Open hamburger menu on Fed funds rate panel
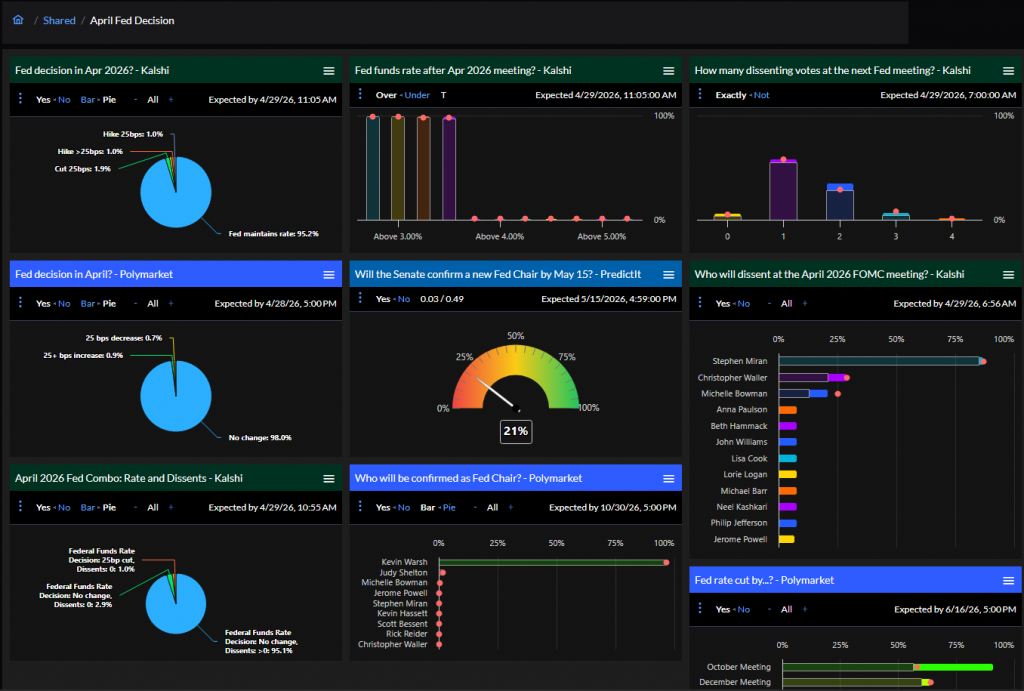This screenshot has height=691, width=1024. pyautogui.click(x=669, y=71)
